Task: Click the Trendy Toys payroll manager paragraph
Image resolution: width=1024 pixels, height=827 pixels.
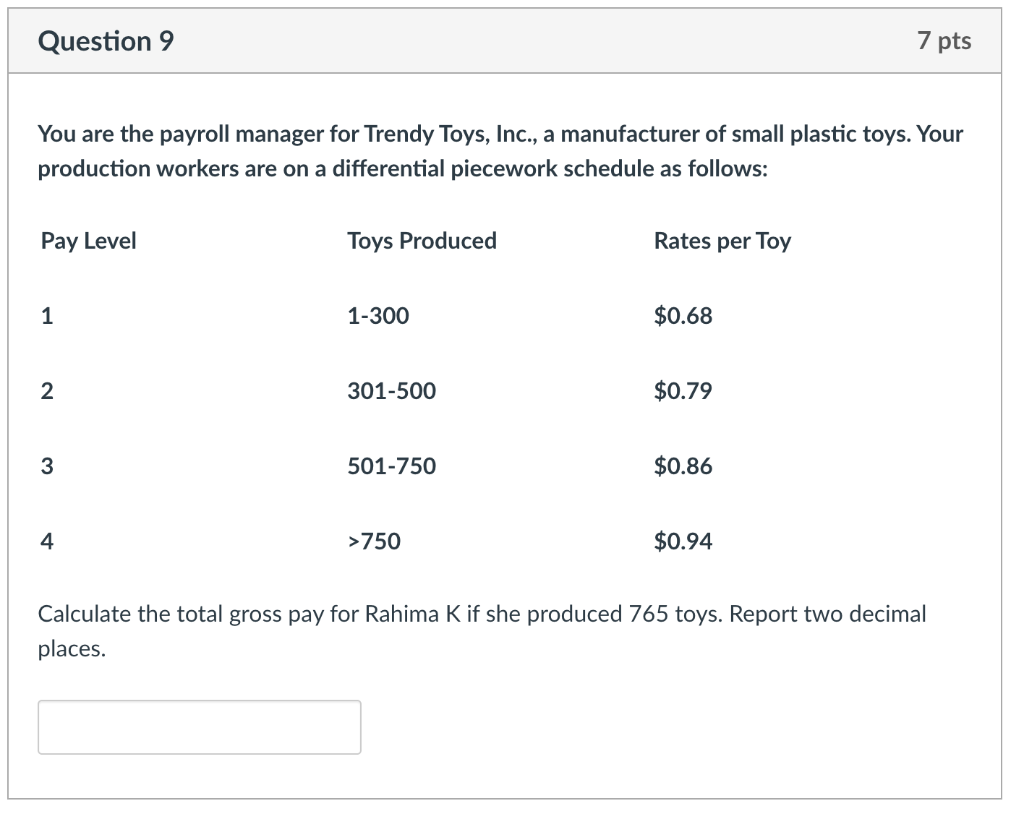Action: coord(500,151)
